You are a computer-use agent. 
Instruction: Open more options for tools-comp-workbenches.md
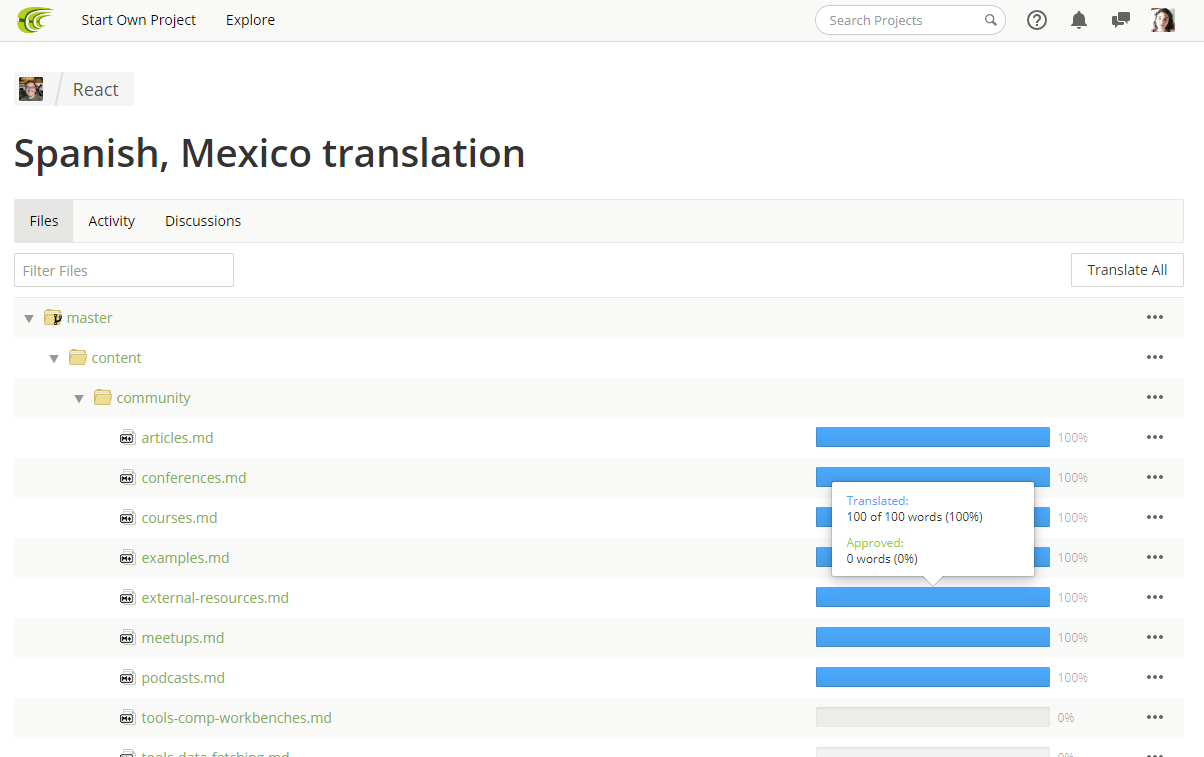coord(1155,718)
